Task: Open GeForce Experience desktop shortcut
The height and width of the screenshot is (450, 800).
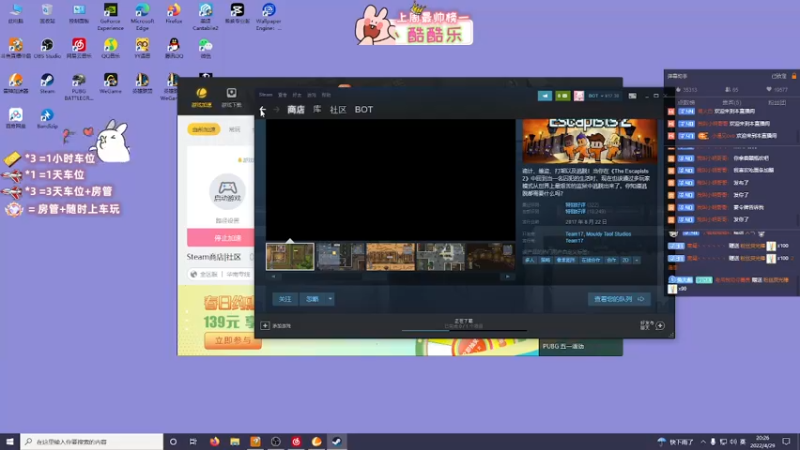Action: [110, 16]
